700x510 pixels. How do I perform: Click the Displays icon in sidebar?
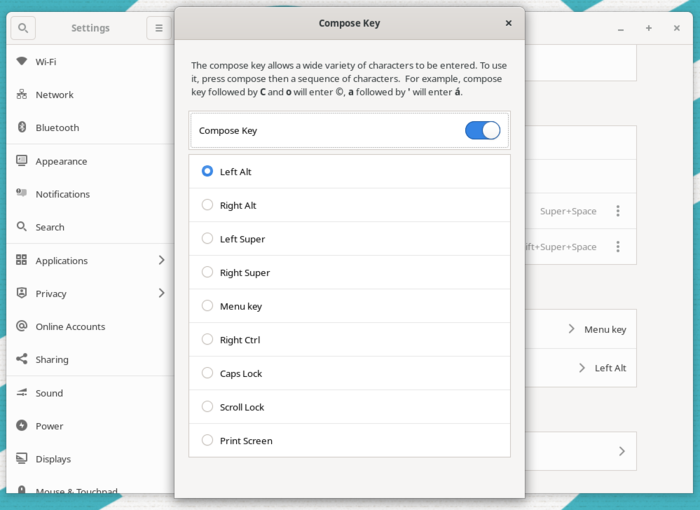pyautogui.click(x=21, y=459)
